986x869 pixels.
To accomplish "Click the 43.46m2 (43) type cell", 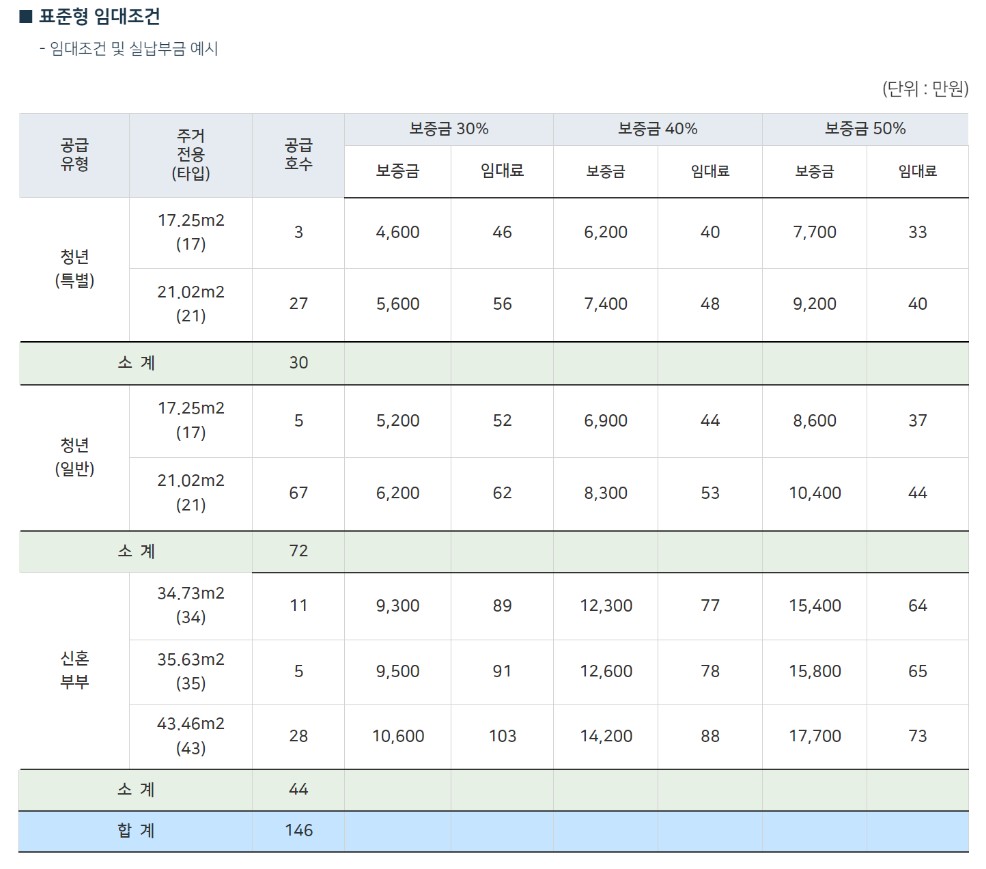I will (191, 735).
